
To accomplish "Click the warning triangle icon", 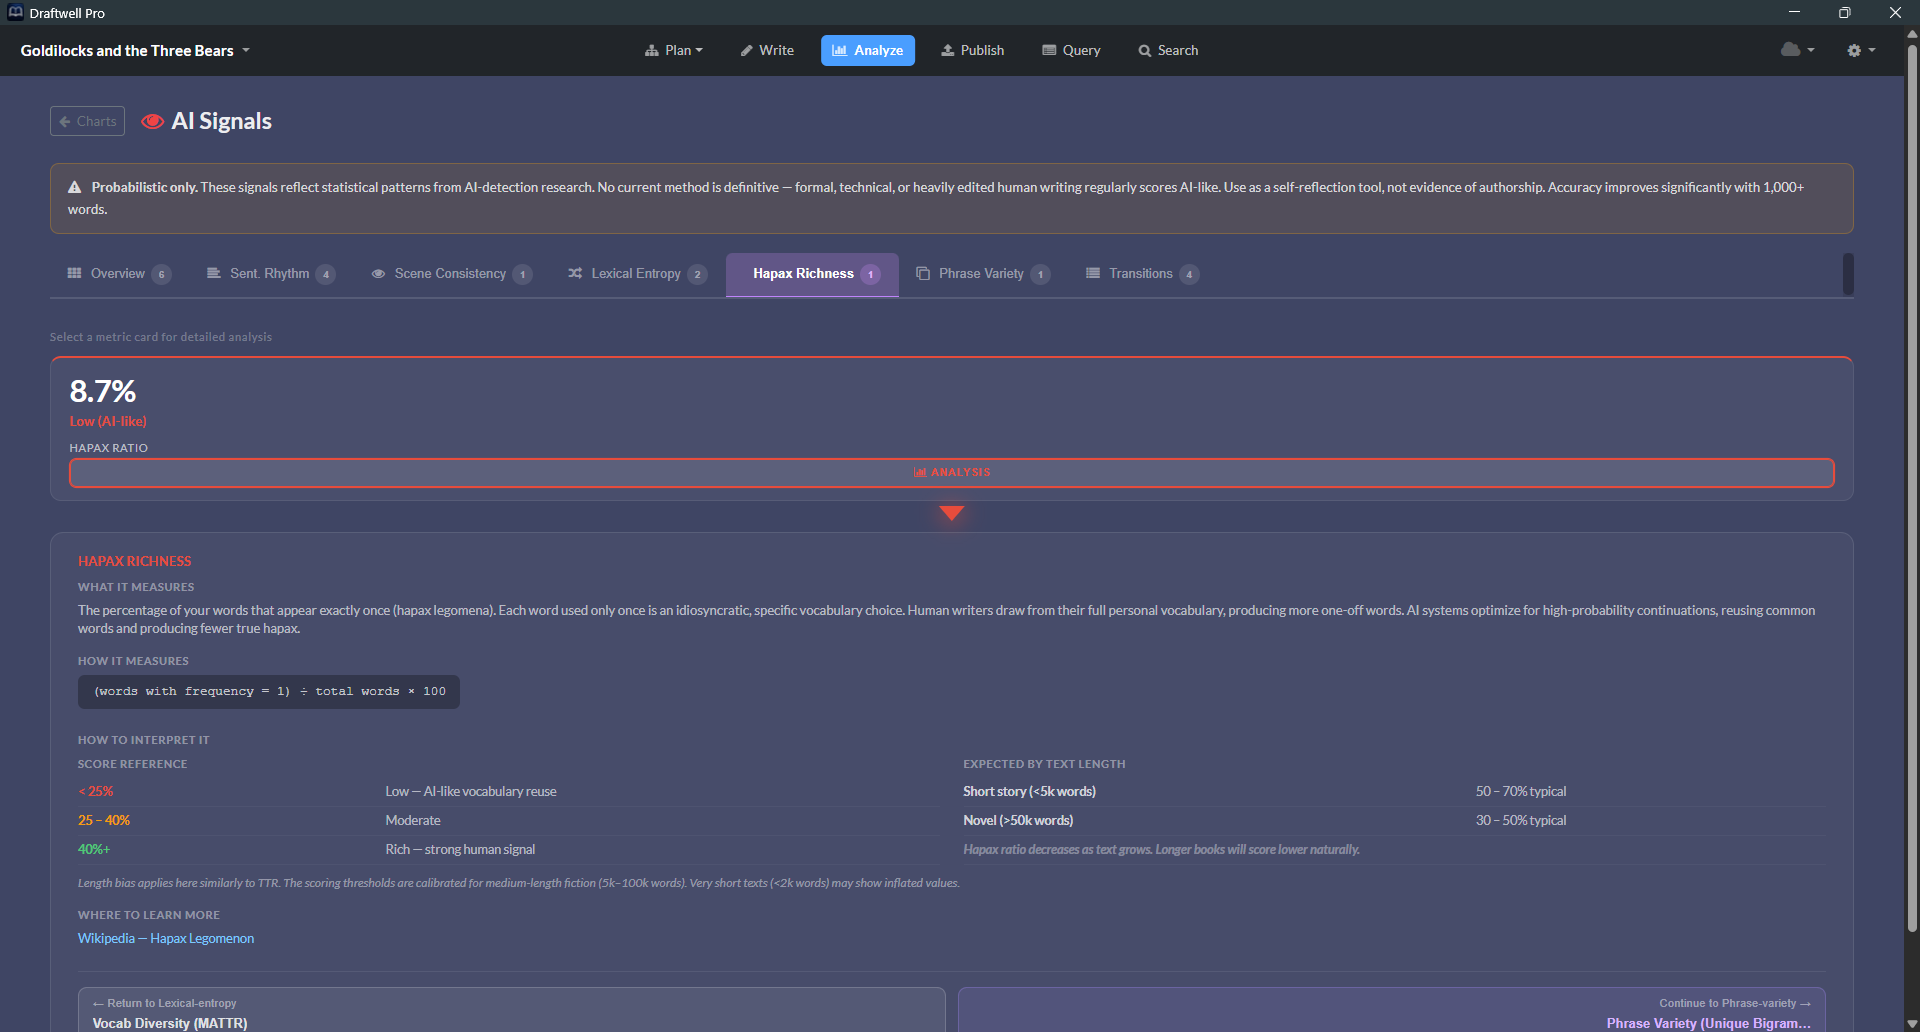I will click(74, 187).
